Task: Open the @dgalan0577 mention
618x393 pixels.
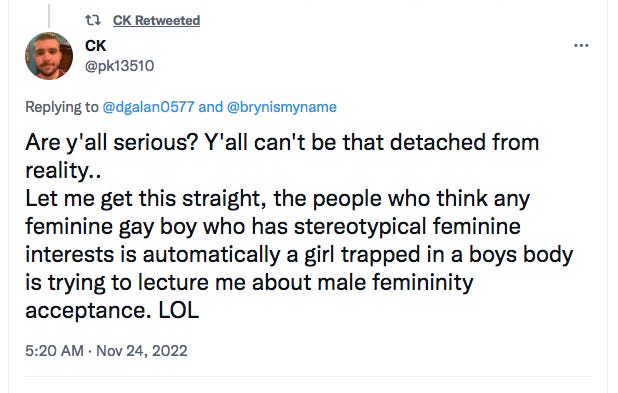Action: [148, 107]
